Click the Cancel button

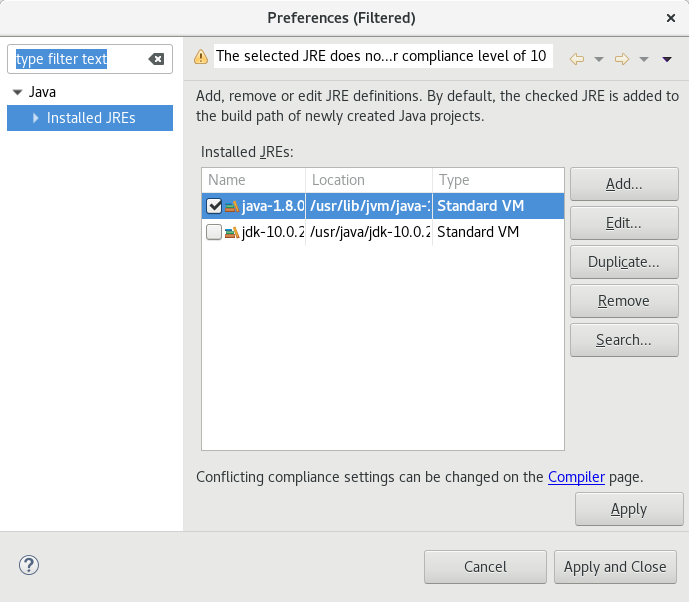click(485, 567)
